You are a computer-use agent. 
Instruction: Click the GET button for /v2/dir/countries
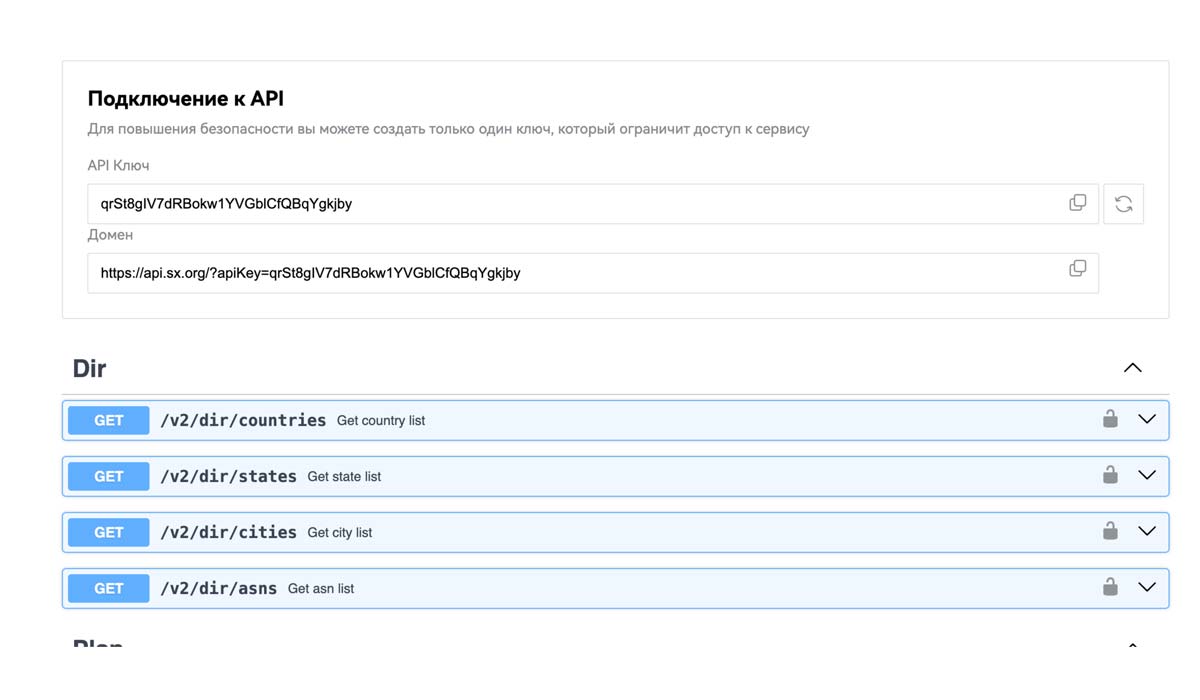(108, 421)
